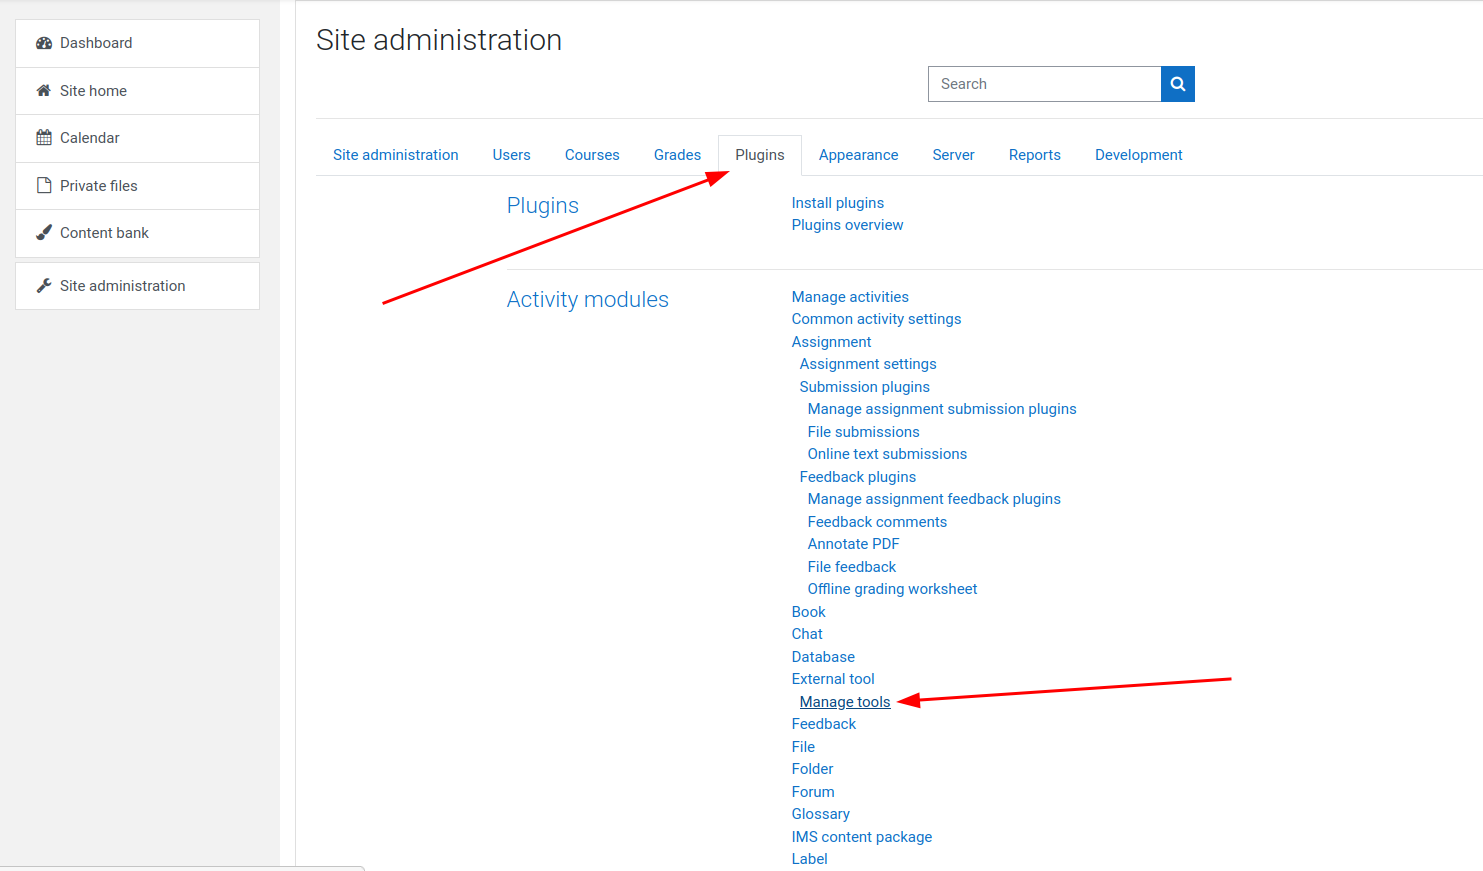Viewport: 1483px width, 871px height.
Task: Click the Private files document icon
Action: tap(42, 185)
